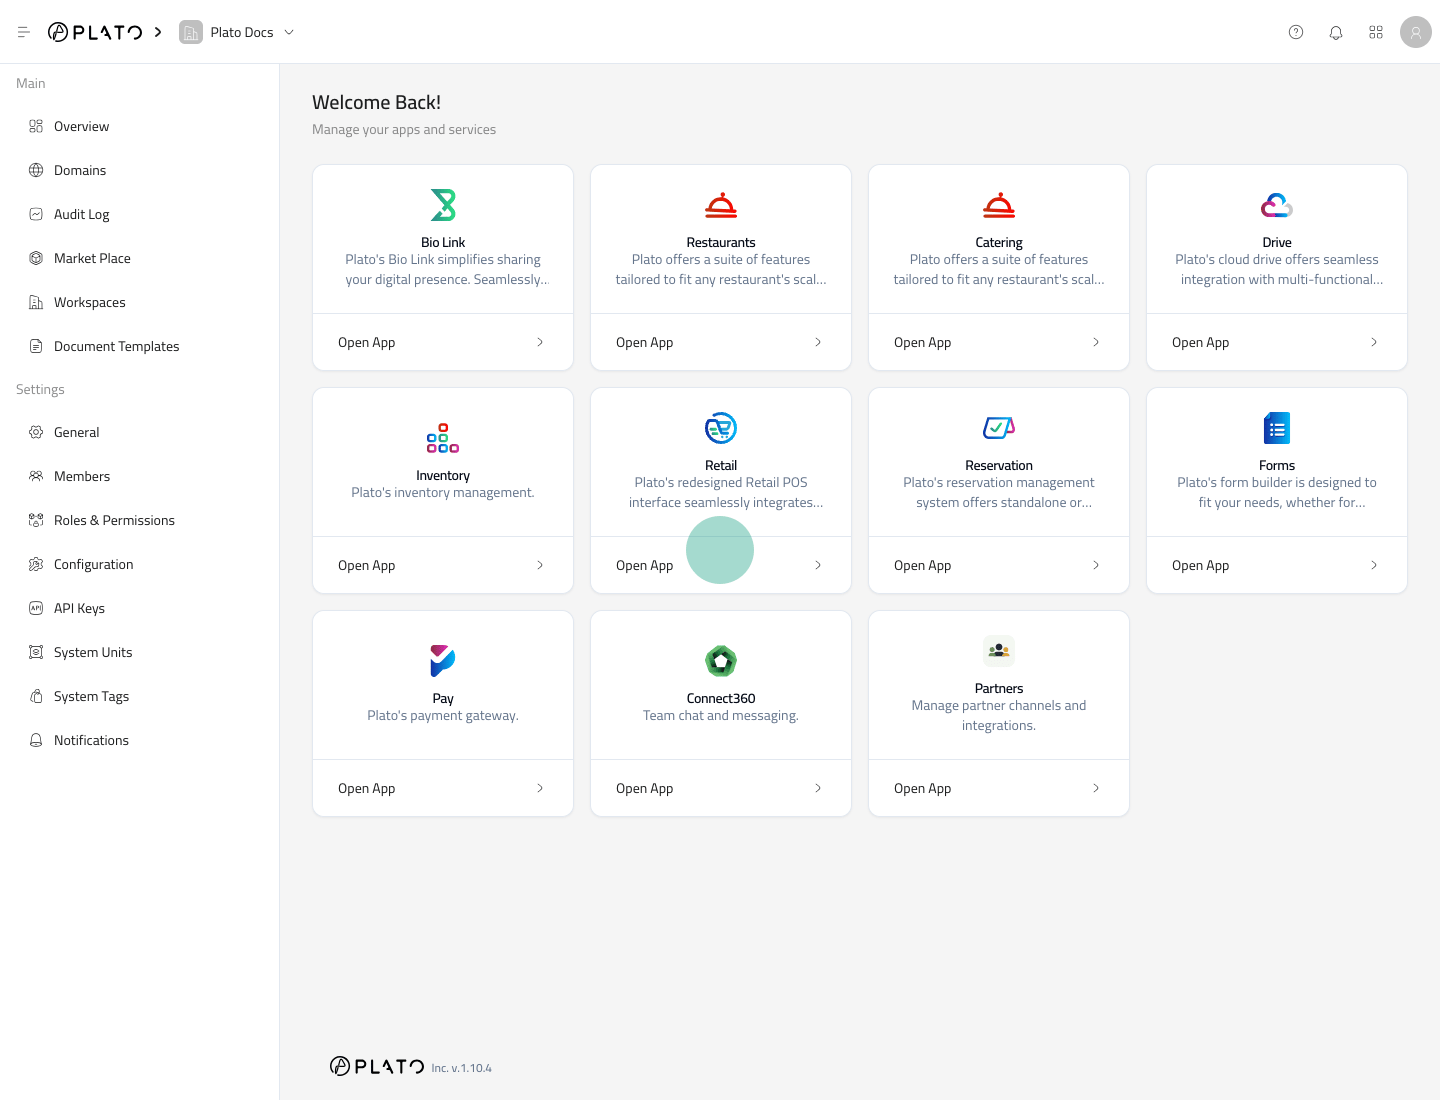The height and width of the screenshot is (1100, 1440).
Task: Open the user avatar menu
Action: coord(1416,32)
